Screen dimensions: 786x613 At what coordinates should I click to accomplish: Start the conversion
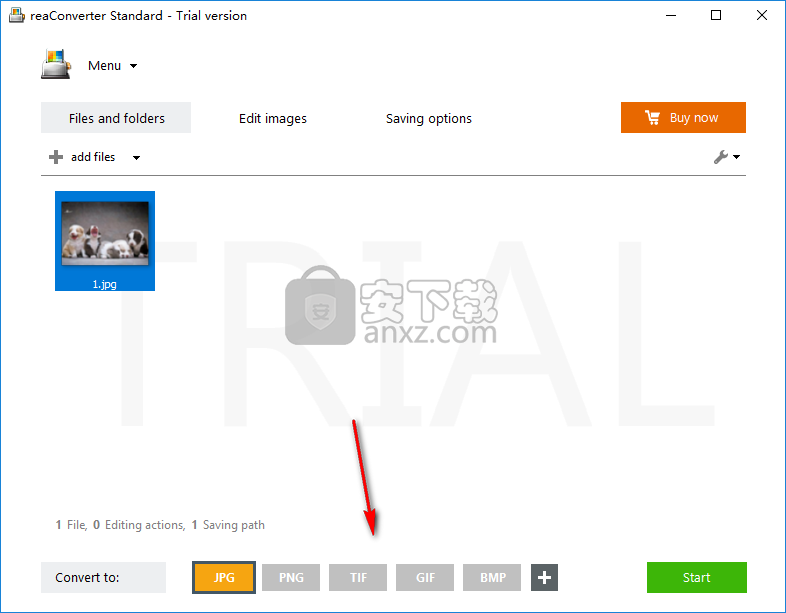(697, 577)
